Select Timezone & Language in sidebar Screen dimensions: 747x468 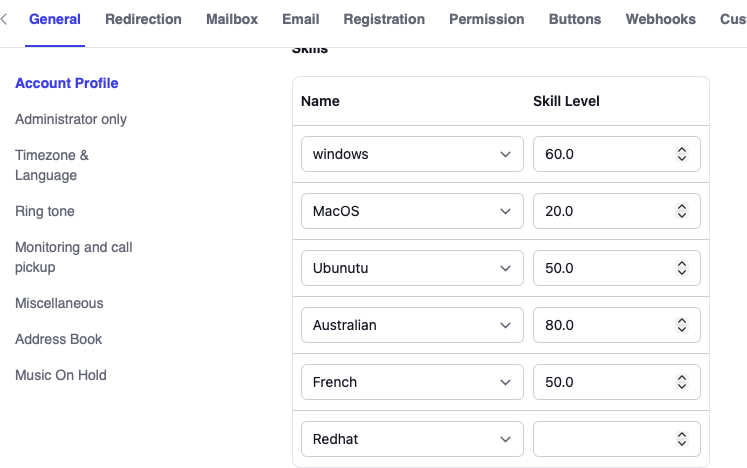coord(52,165)
